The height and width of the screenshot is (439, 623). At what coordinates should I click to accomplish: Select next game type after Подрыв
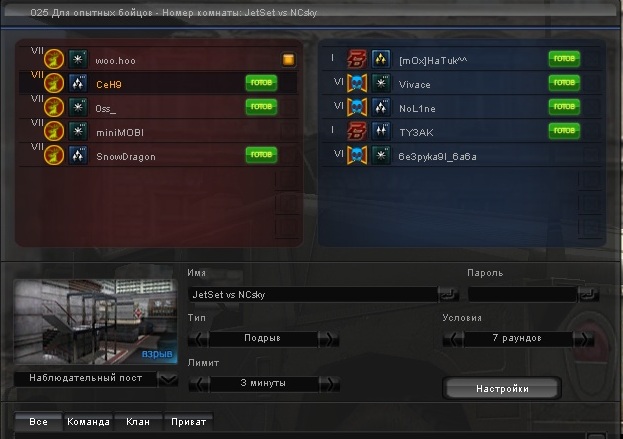click(x=329, y=339)
